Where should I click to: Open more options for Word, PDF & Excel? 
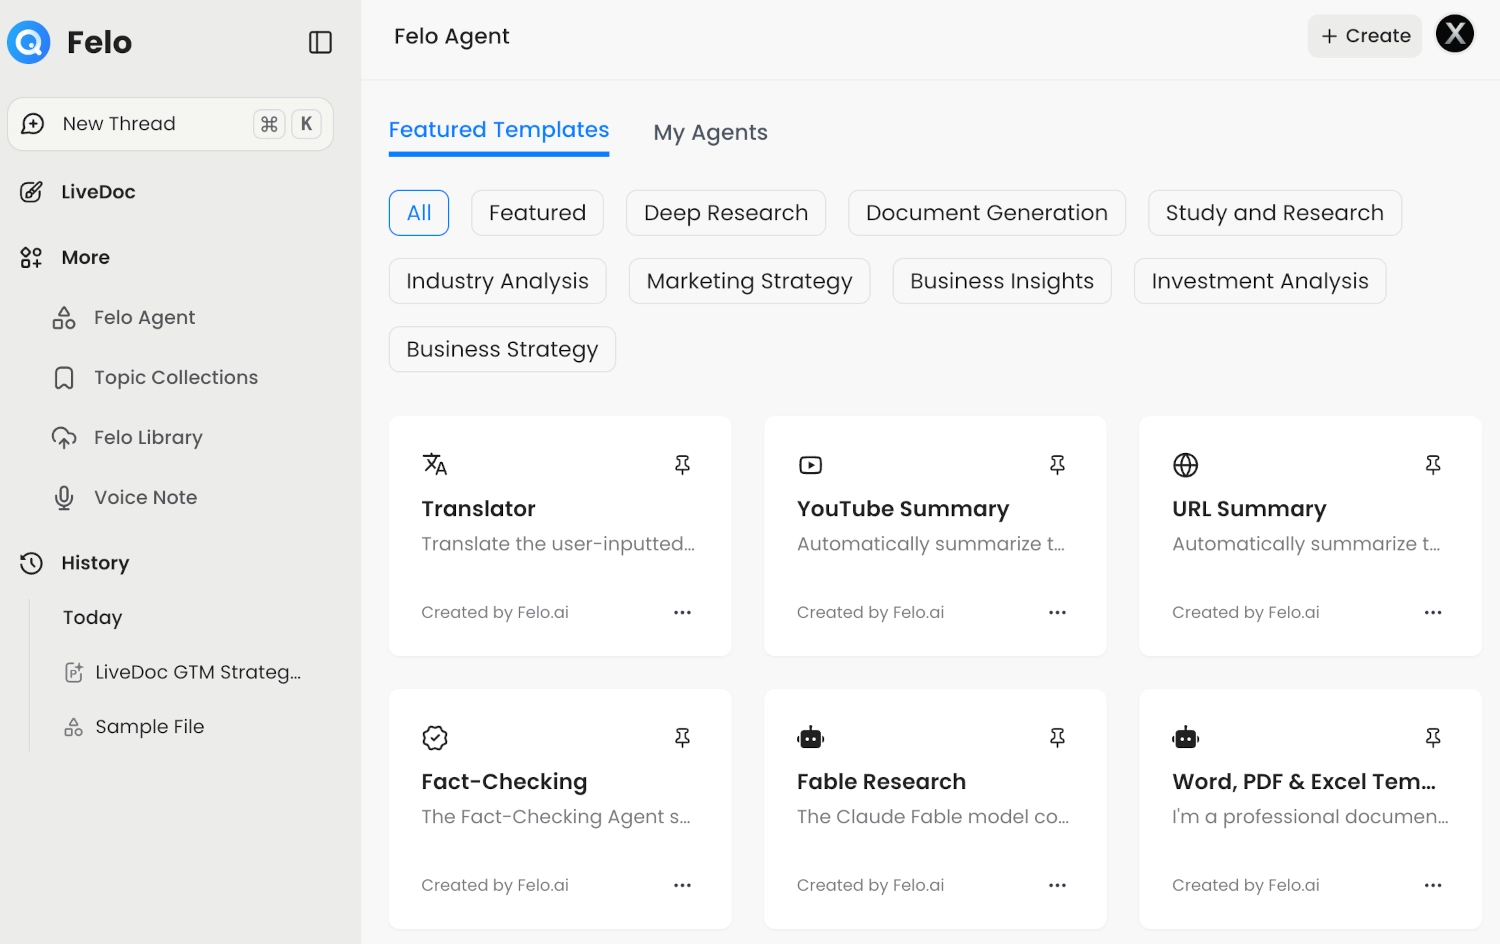[x=1433, y=885]
